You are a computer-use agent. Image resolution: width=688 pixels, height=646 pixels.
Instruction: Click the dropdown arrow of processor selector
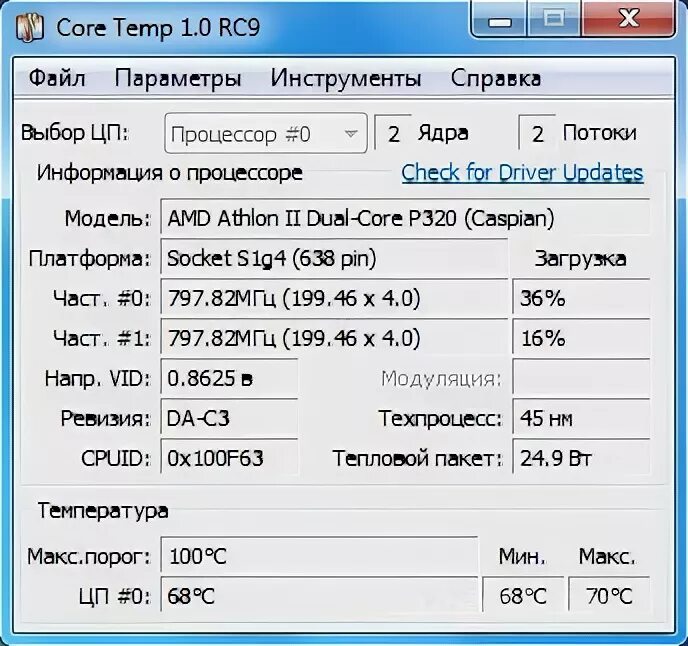click(351, 133)
